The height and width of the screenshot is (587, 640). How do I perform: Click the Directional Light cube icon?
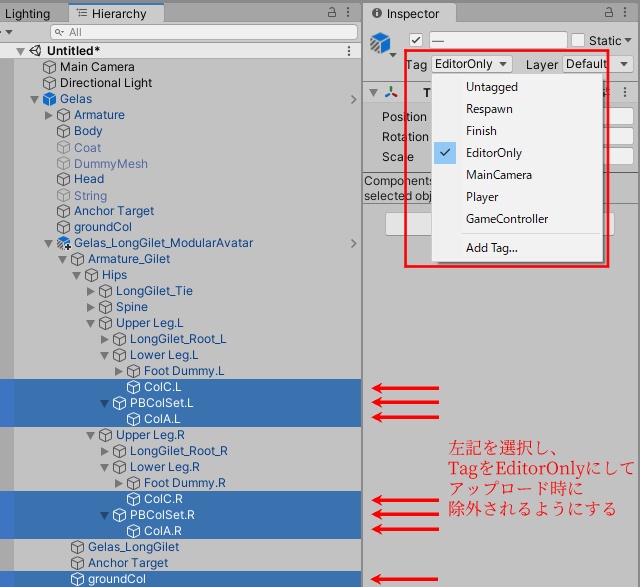pos(49,83)
